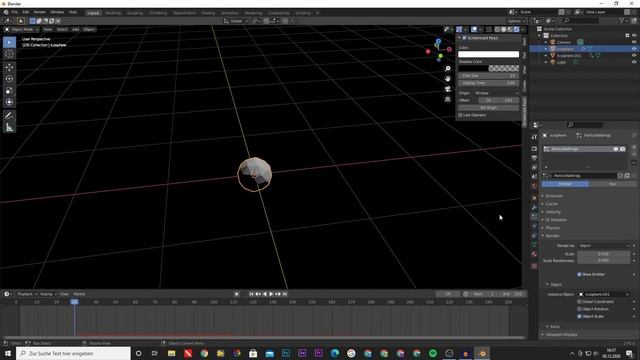Open the Modifier wrench properties tab
This screenshot has height=360, width=640.
point(534,207)
